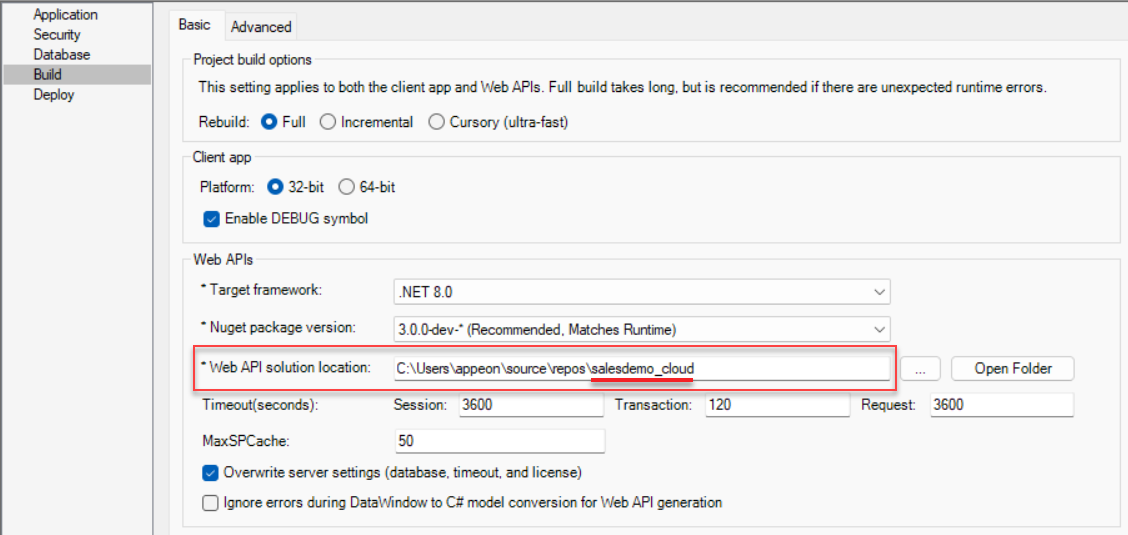The height and width of the screenshot is (535, 1128).
Task: Disable the Enable DEBUG symbol checkbox
Action: tap(211, 219)
